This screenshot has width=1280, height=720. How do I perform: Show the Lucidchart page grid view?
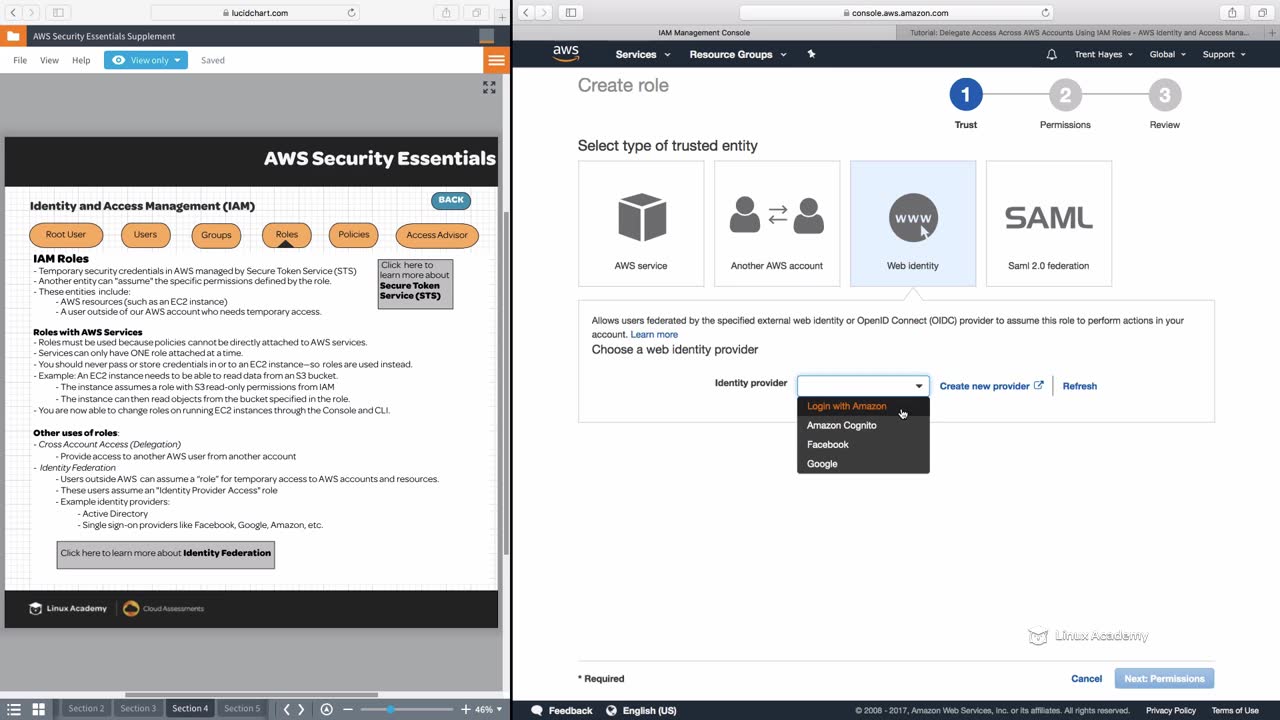(x=39, y=709)
